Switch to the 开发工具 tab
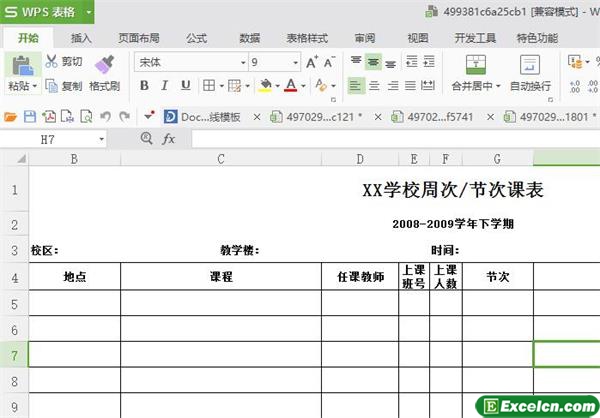600x418 pixels. click(x=475, y=38)
